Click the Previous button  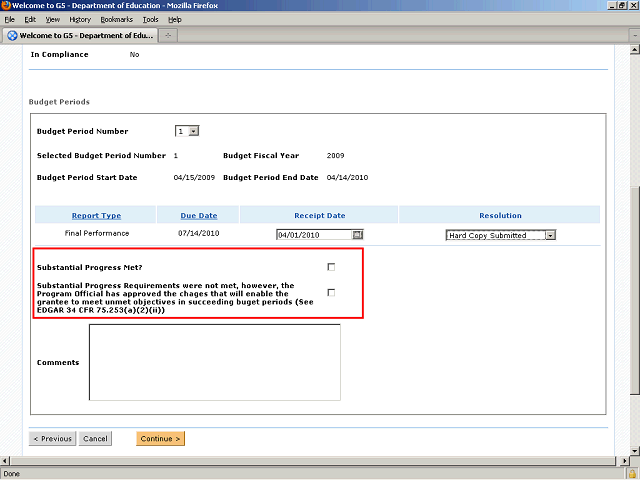(52, 439)
